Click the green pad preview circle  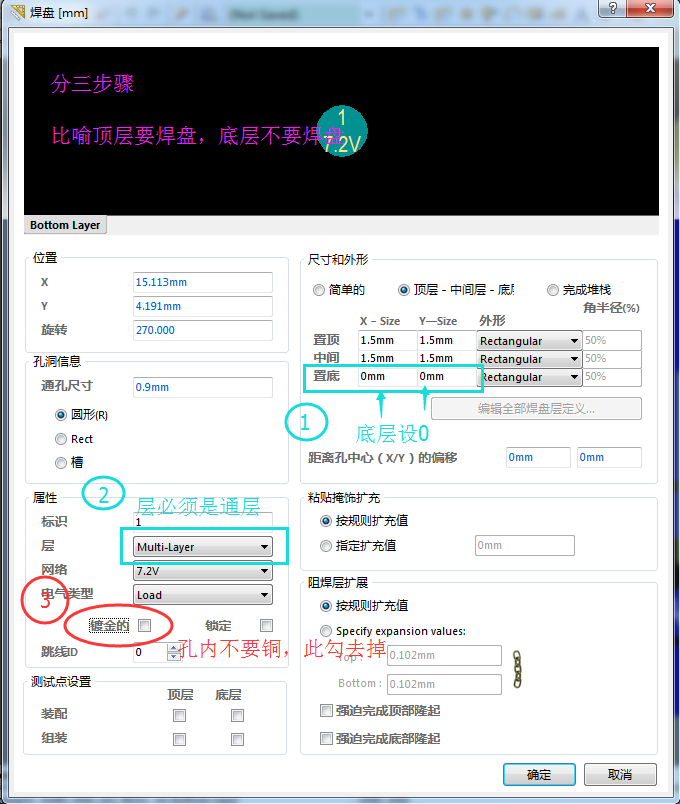(x=342, y=133)
